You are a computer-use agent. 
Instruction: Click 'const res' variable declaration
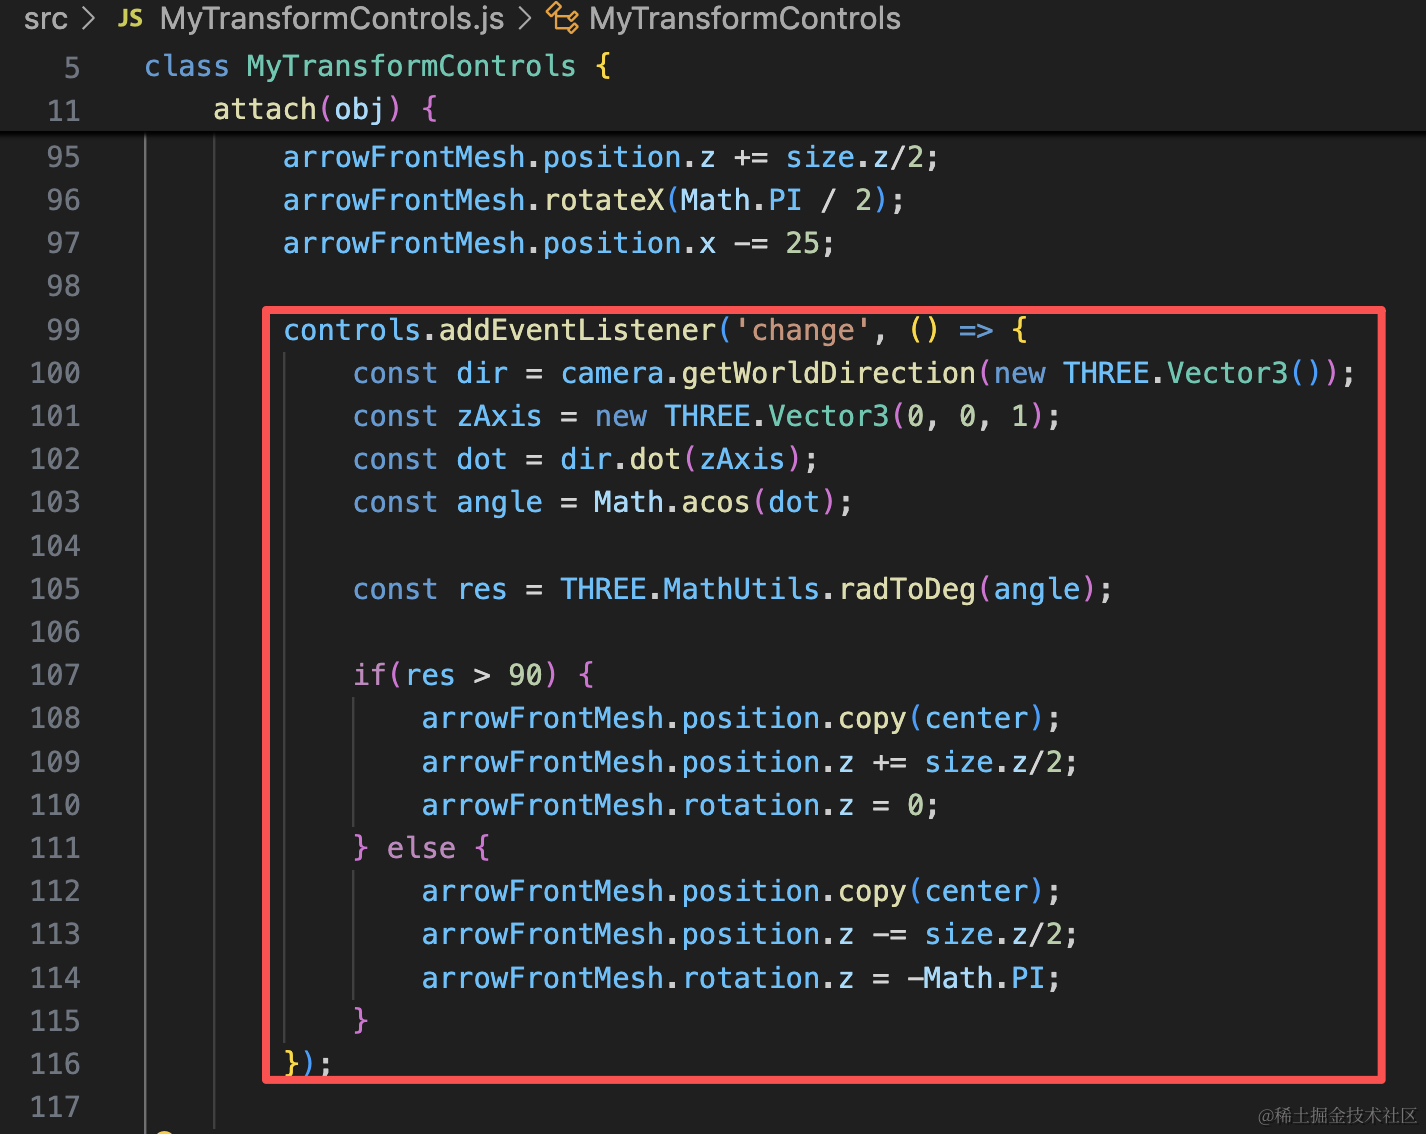(430, 589)
